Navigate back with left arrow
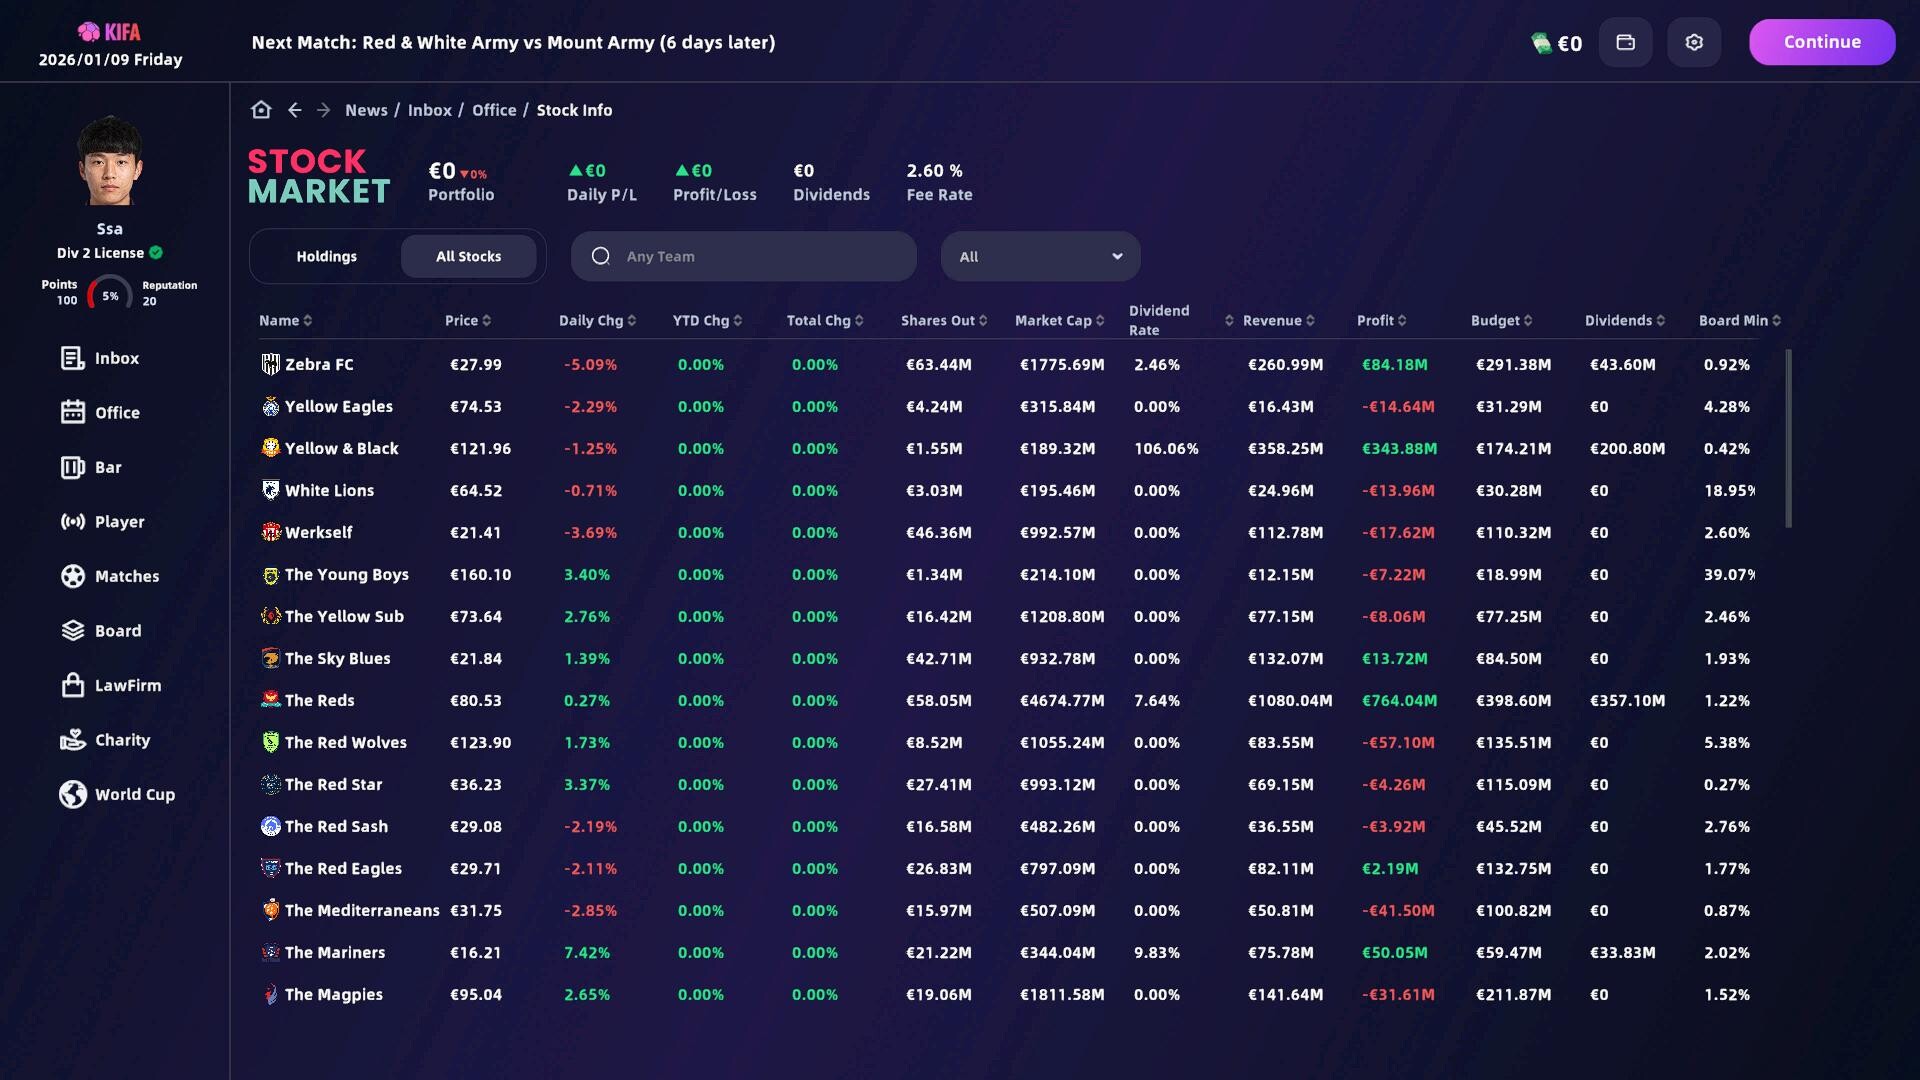Image resolution: width=1920 pixels, height=1080 pixels. 294,110
